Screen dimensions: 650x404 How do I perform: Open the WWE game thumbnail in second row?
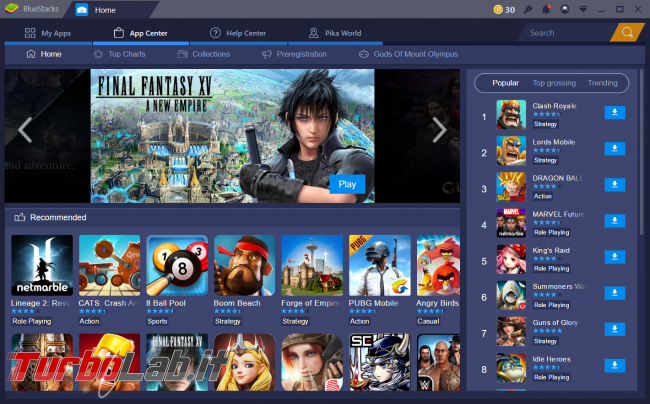(438, 362)
